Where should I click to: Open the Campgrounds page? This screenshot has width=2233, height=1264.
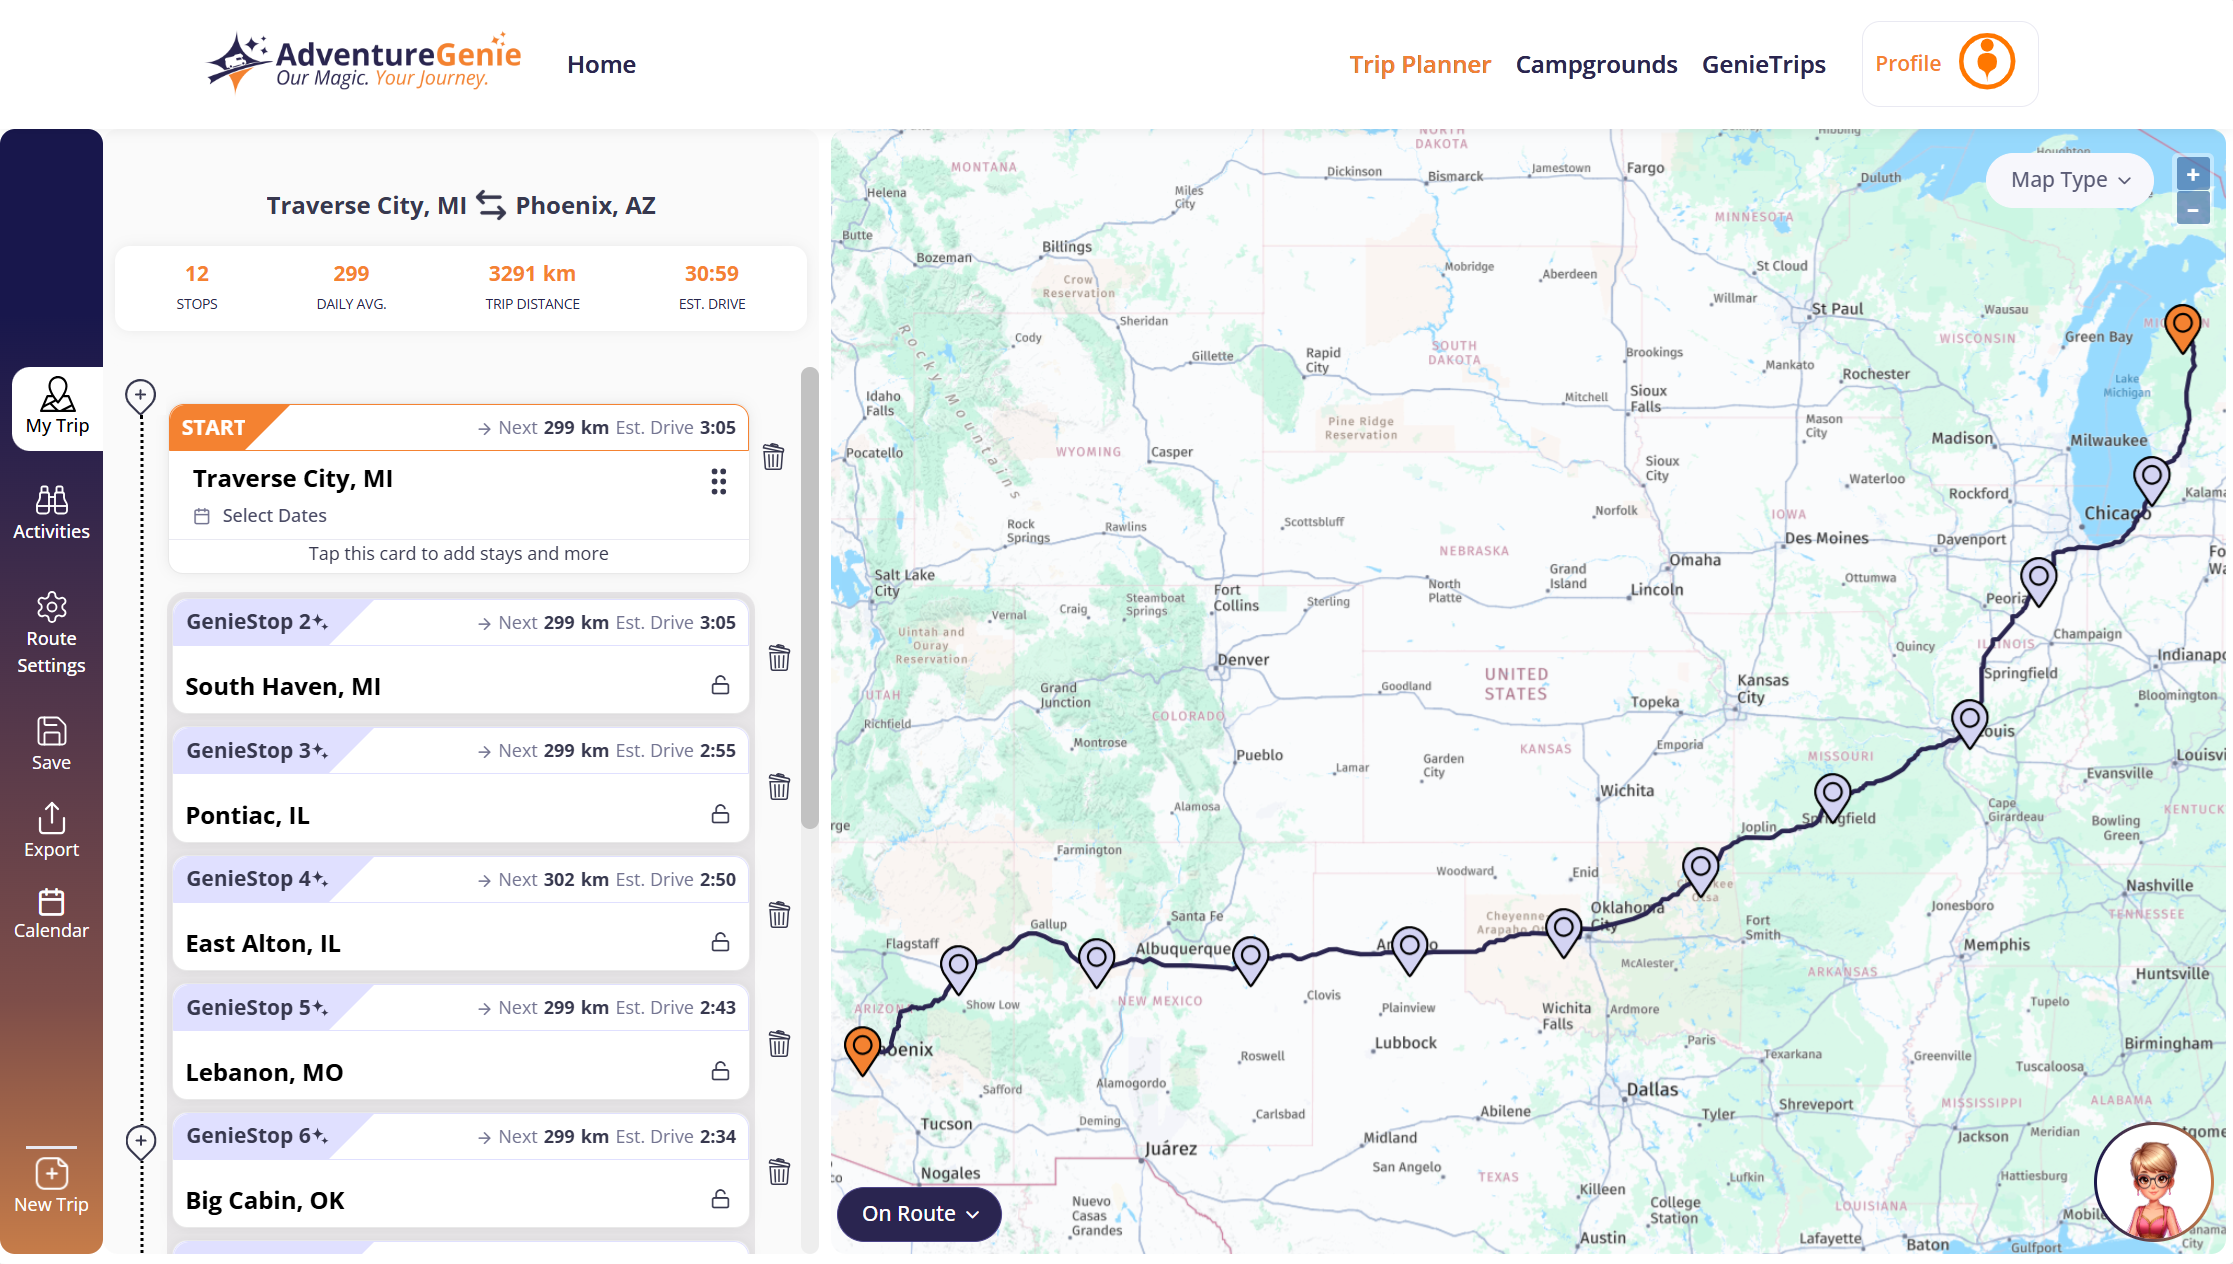(x=1596, y=64)
